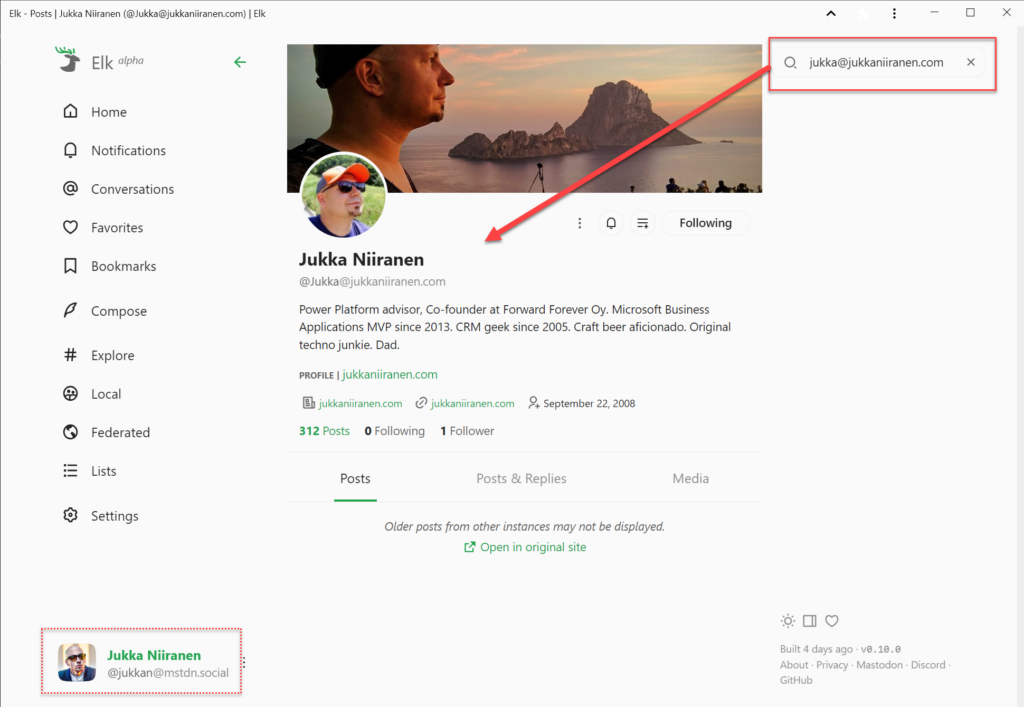Maximize the Elk window
The height and width of the screenshot is (707, 1024).
970,12
